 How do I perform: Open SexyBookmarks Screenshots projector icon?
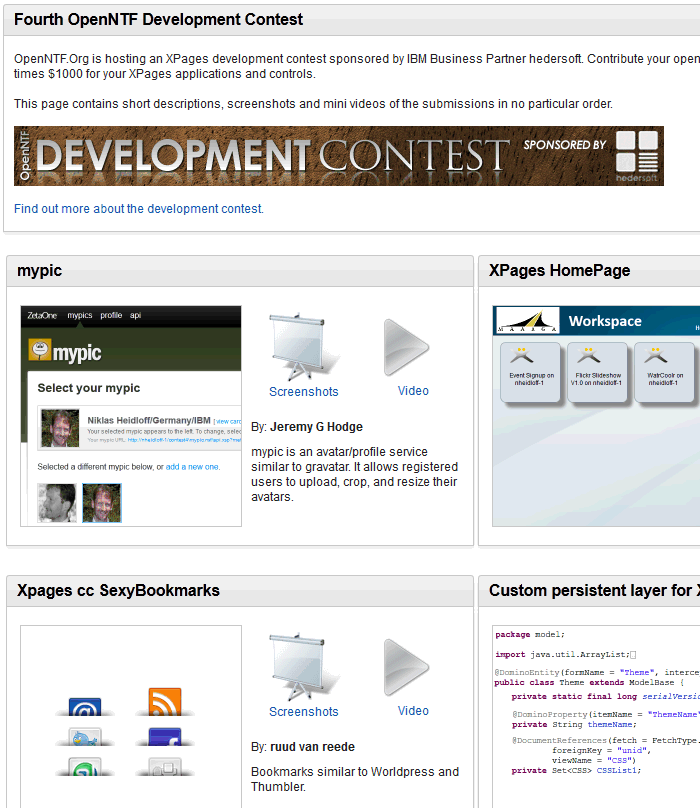click(304, 667)
